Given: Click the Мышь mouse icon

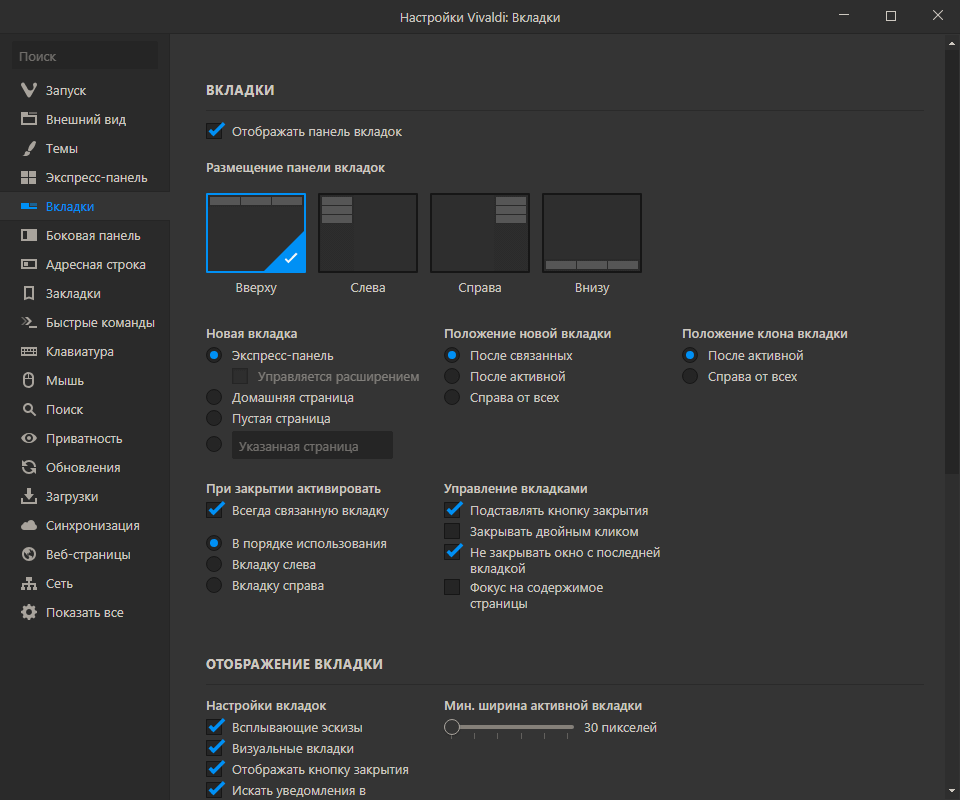Looking at the screenshot, I should 29,380.
